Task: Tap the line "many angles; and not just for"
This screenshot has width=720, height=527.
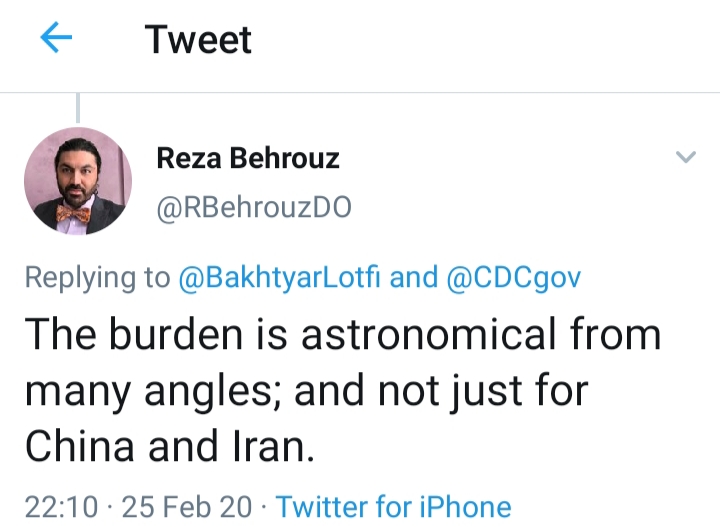Action: pos(306,390)
